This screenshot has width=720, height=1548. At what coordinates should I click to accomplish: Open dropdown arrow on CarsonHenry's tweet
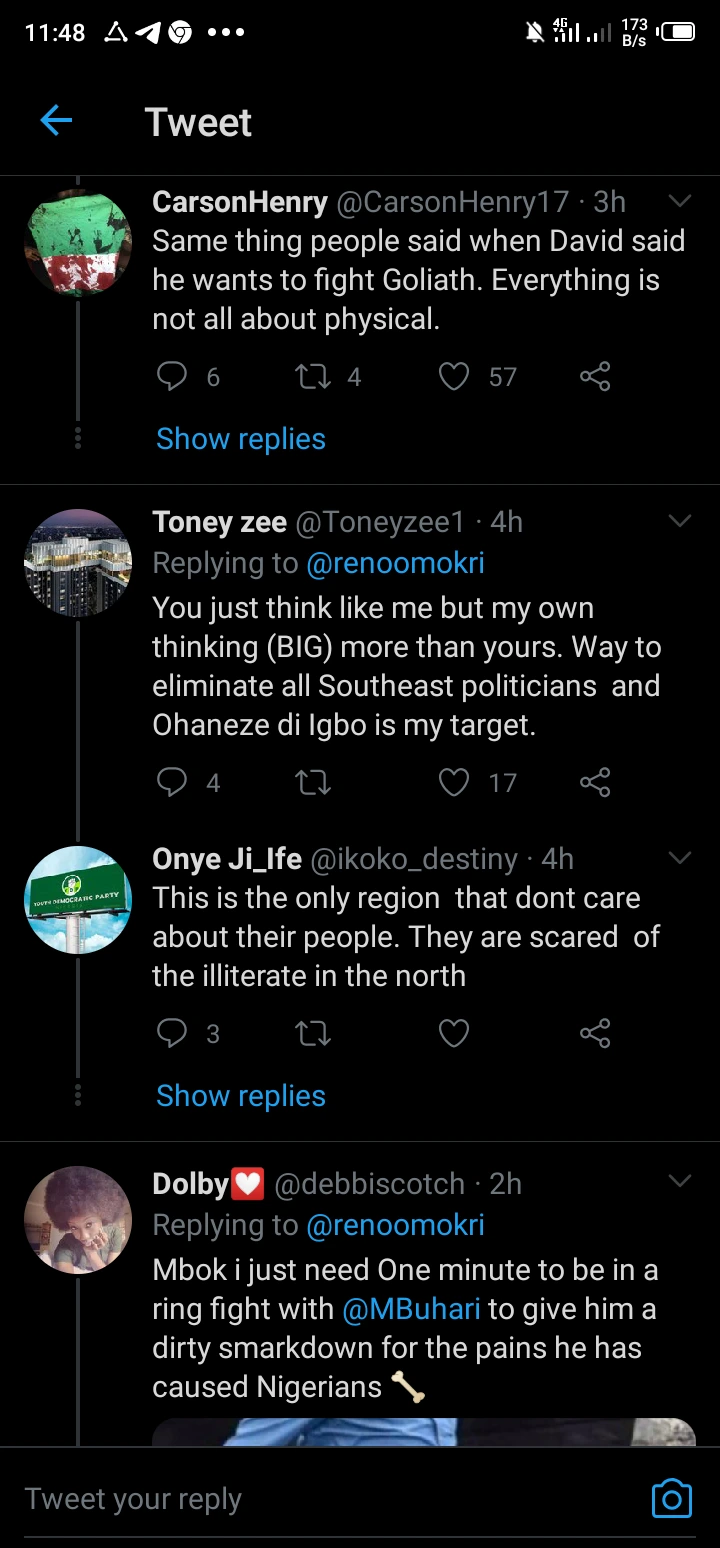coord(680,202)
